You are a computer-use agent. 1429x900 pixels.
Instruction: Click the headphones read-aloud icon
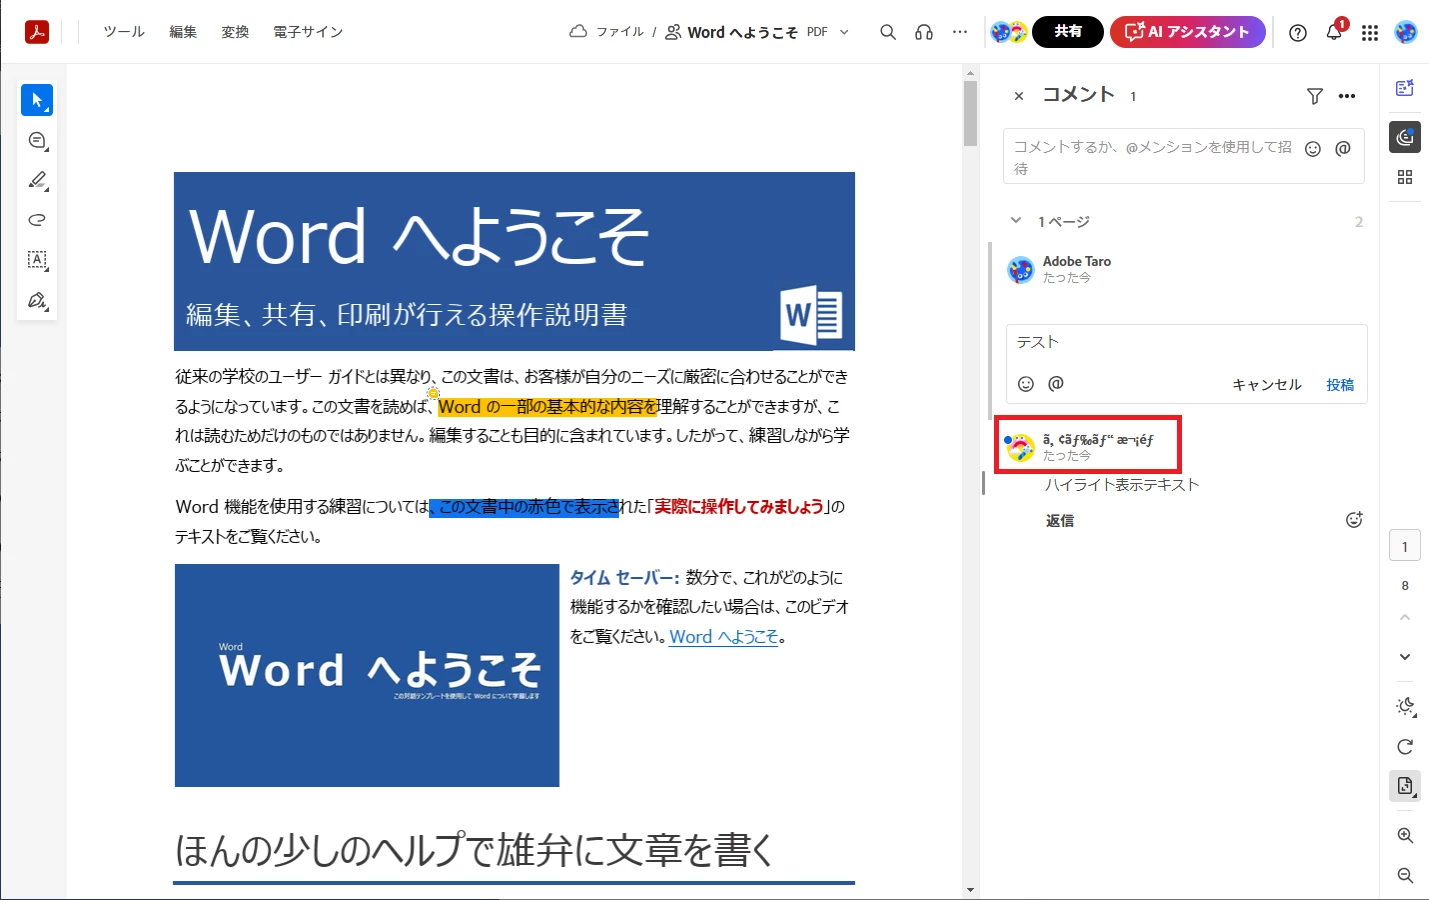tap(924, 32)
